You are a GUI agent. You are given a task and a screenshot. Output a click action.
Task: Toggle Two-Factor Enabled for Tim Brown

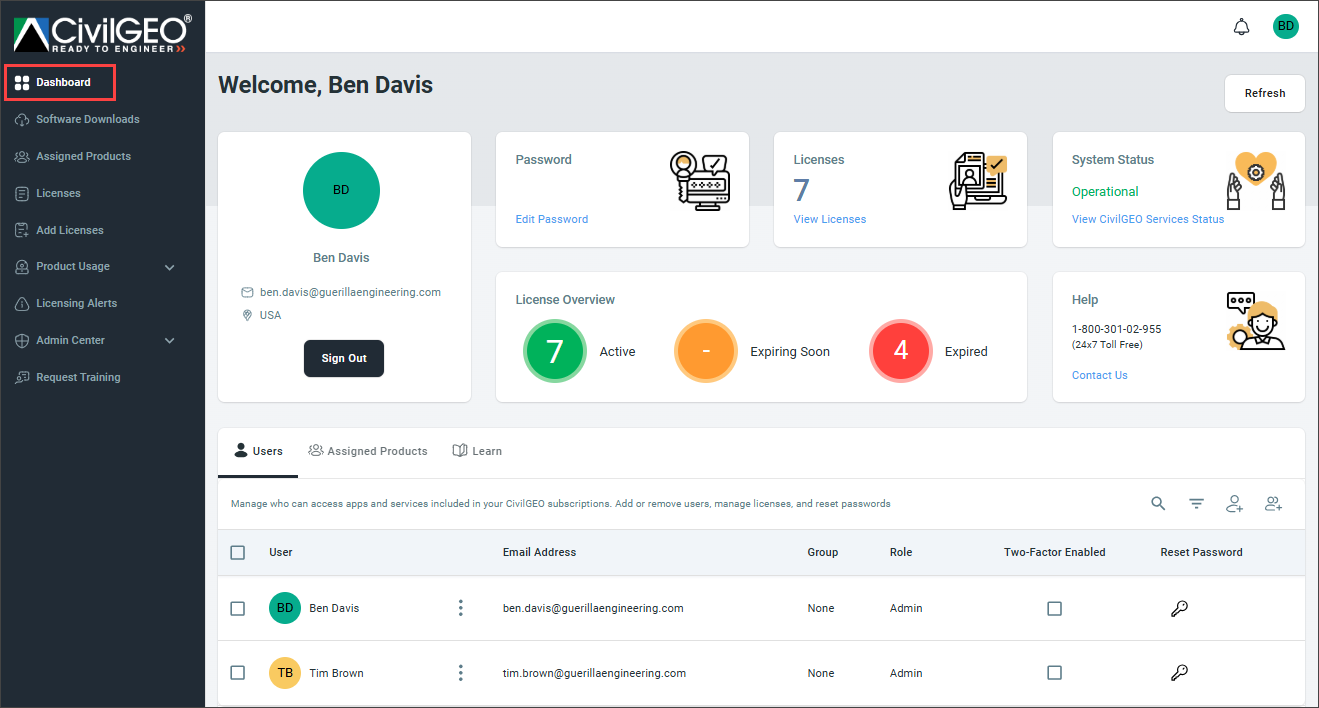coord(1054,673)
